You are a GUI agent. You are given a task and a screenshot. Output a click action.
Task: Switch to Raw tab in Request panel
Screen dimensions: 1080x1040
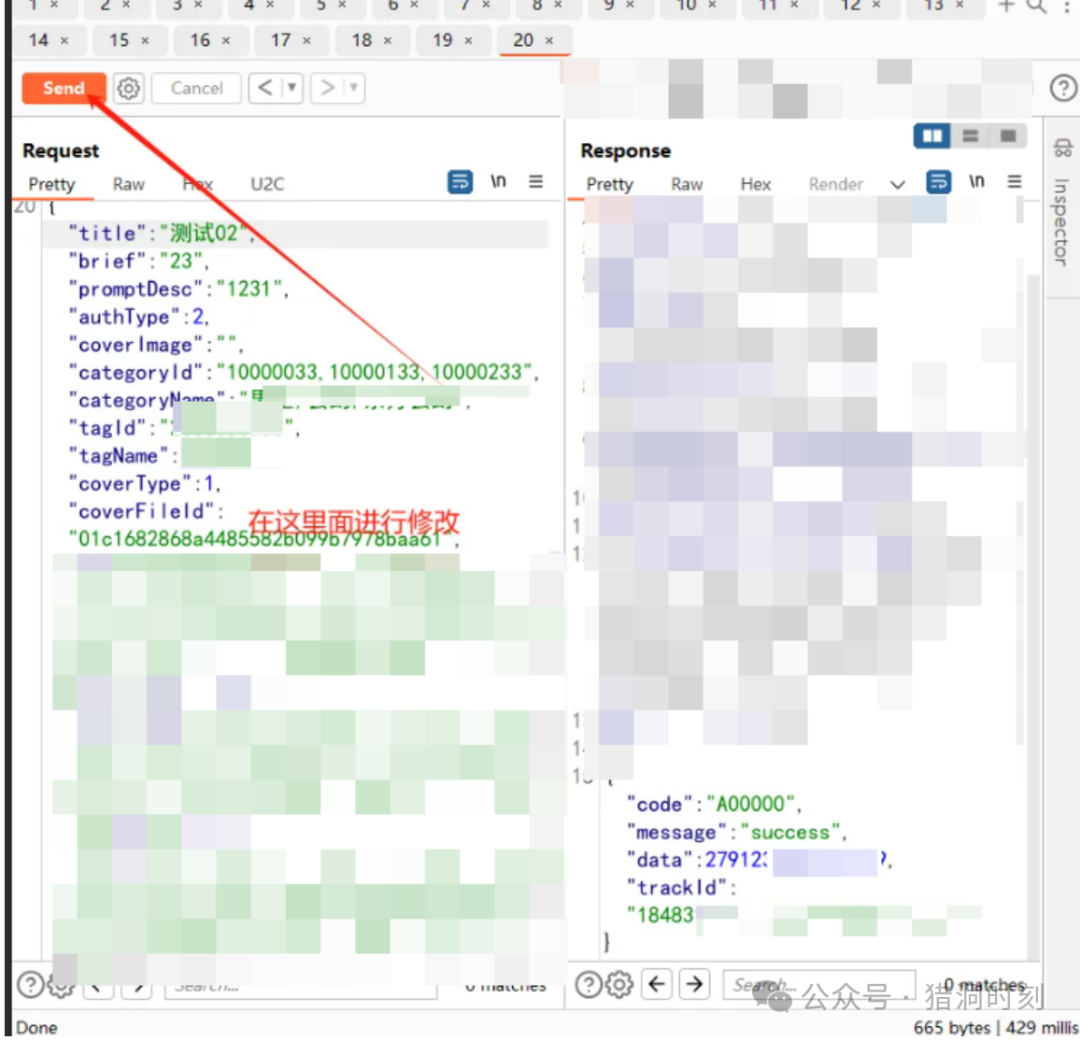point(128,184)
